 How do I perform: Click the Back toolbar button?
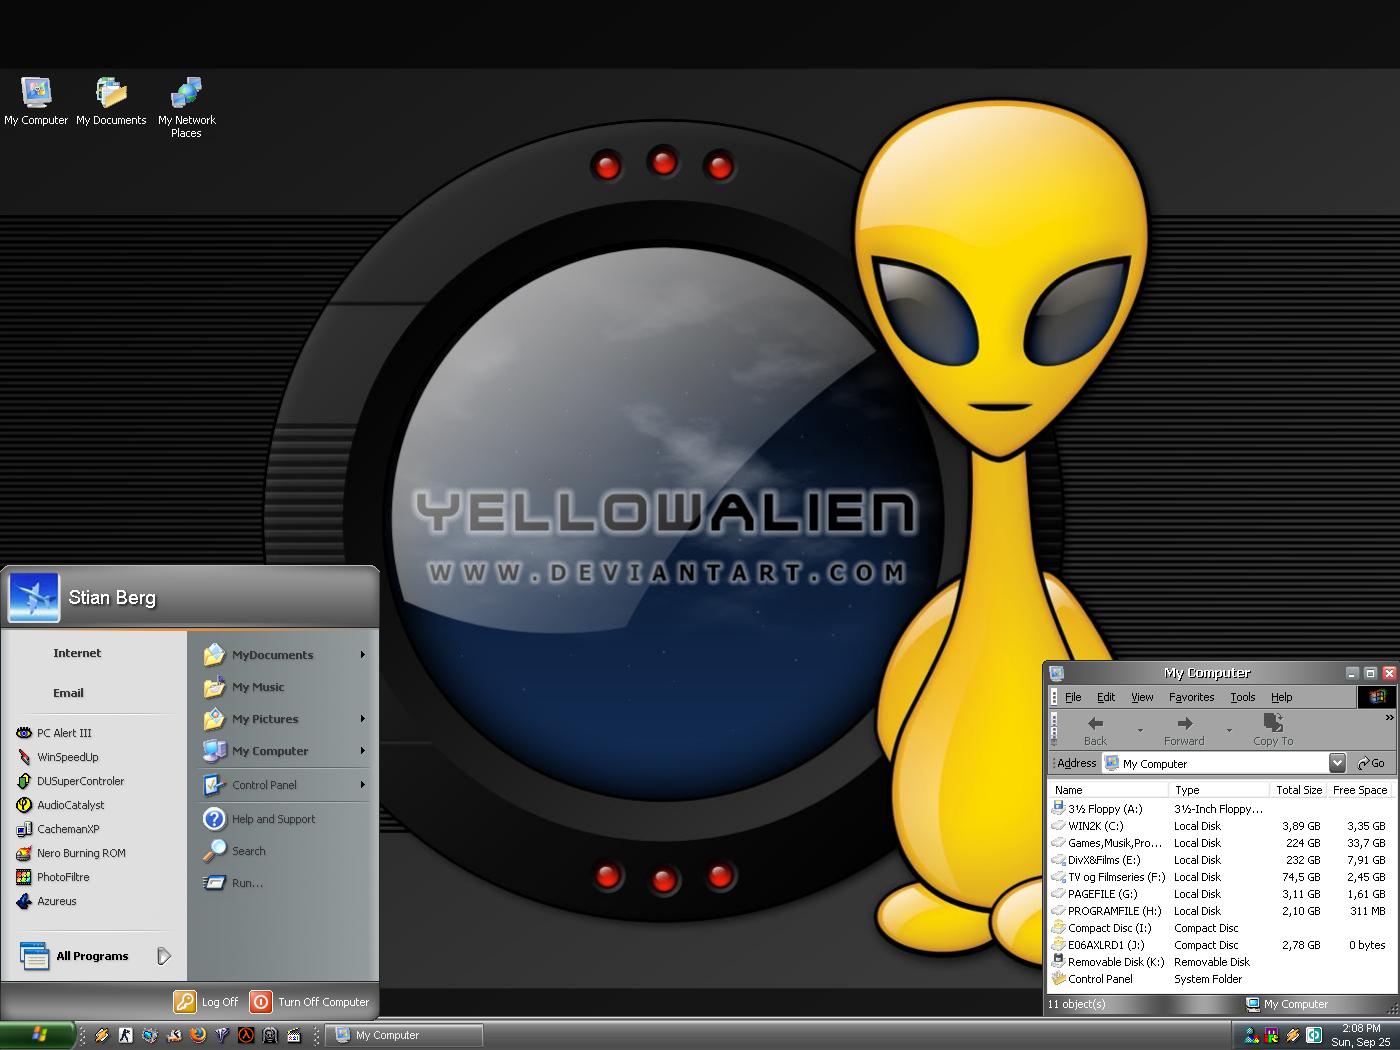[1096, 730]
